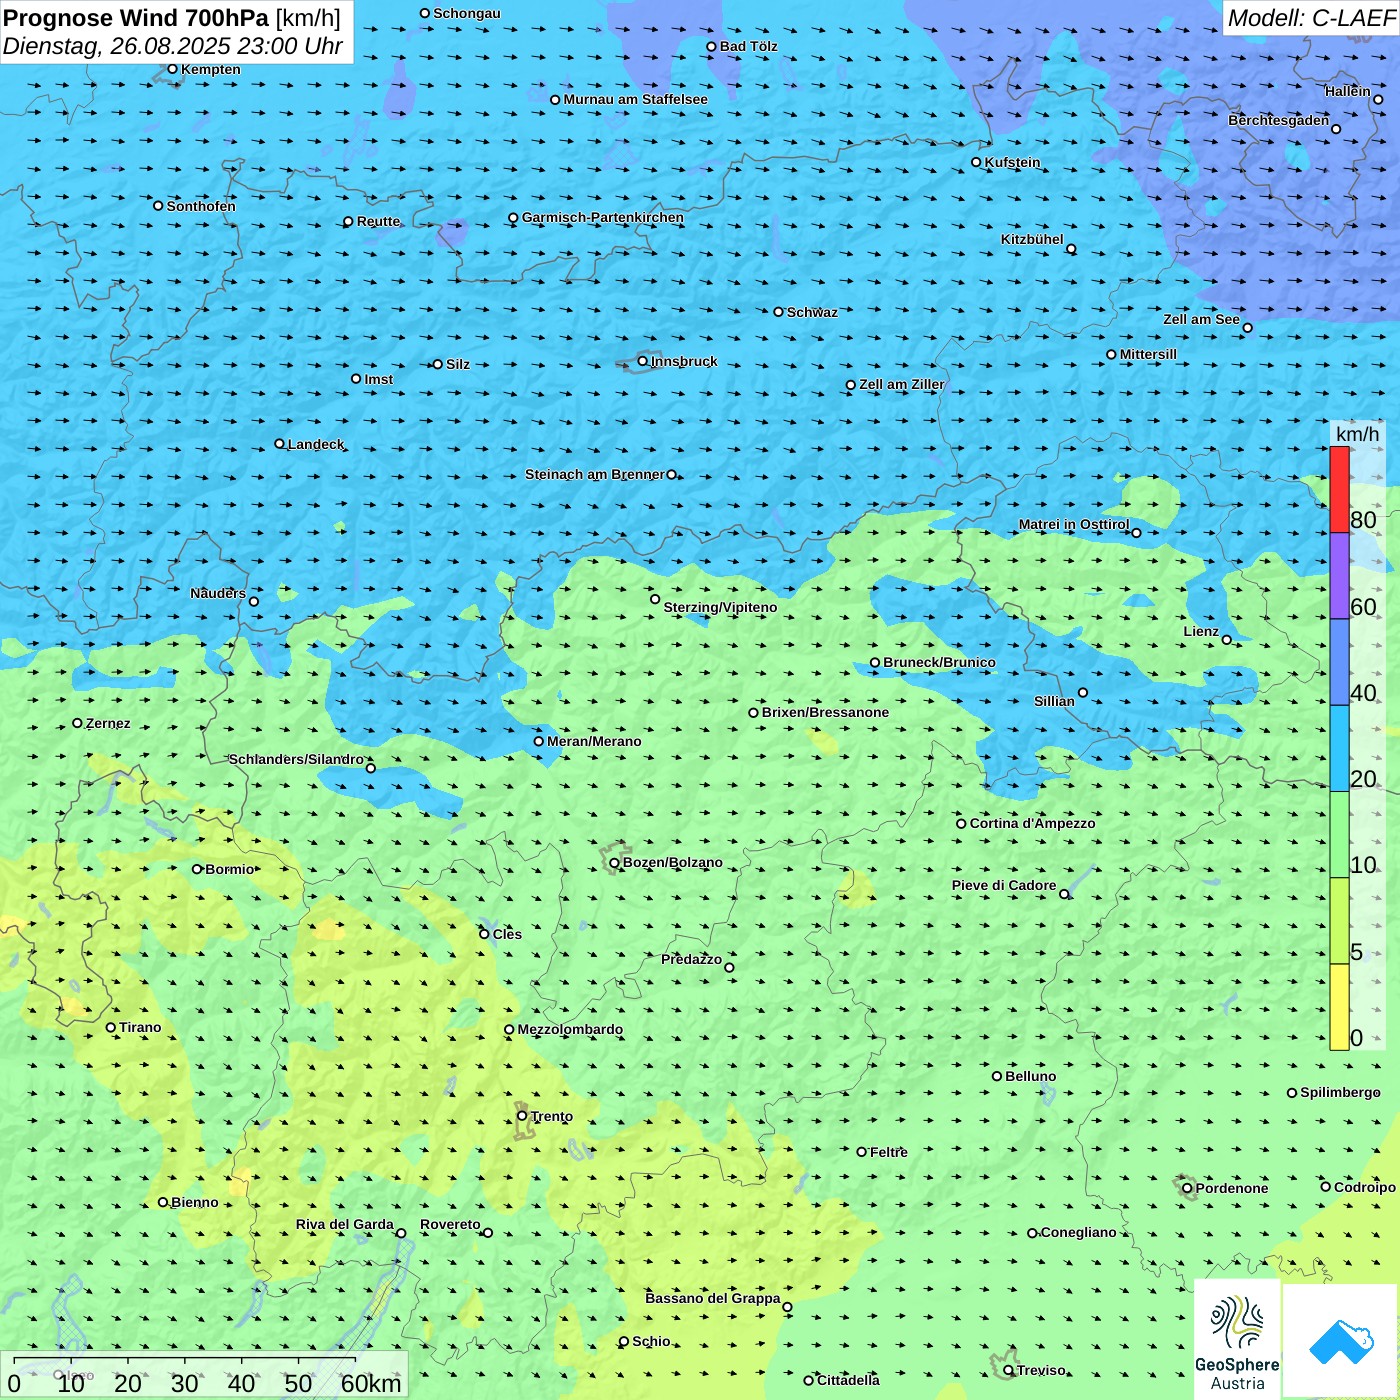Click the 'Conegliano' label
This screenshot has height=1400, width=1400.
[x=1078, y=1232]
